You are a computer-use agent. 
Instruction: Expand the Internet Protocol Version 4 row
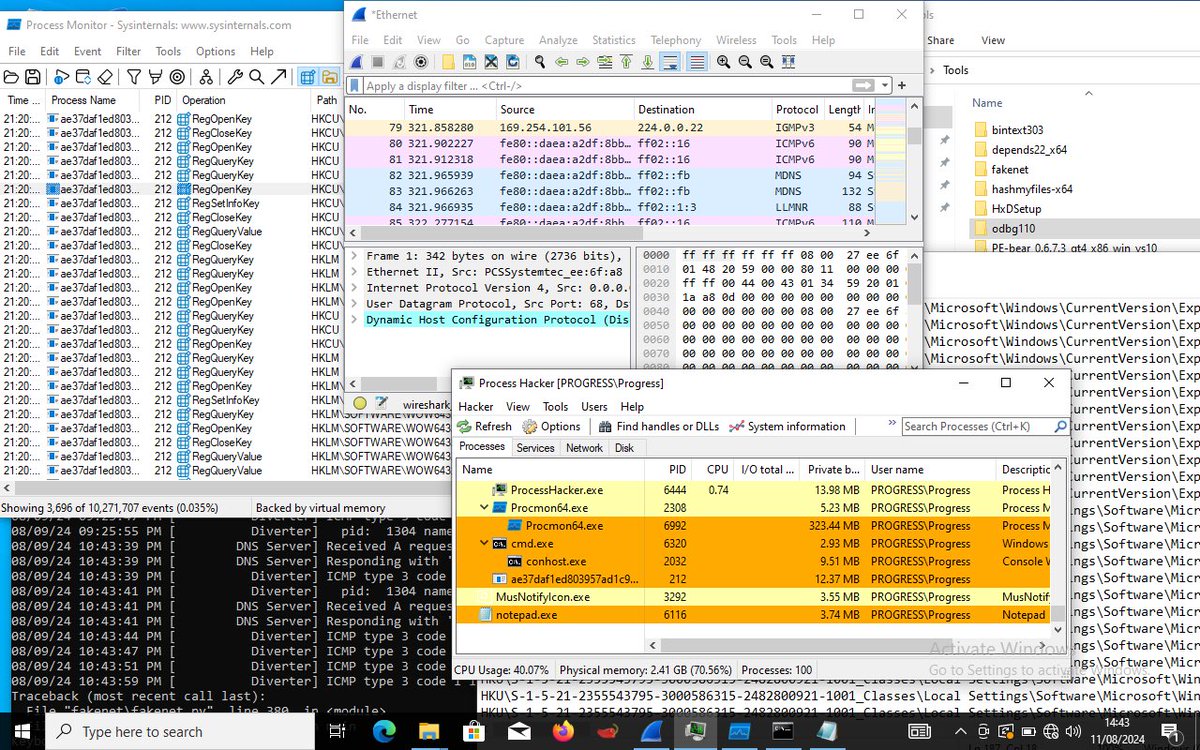pyautogui.click(x=354, y=288)
